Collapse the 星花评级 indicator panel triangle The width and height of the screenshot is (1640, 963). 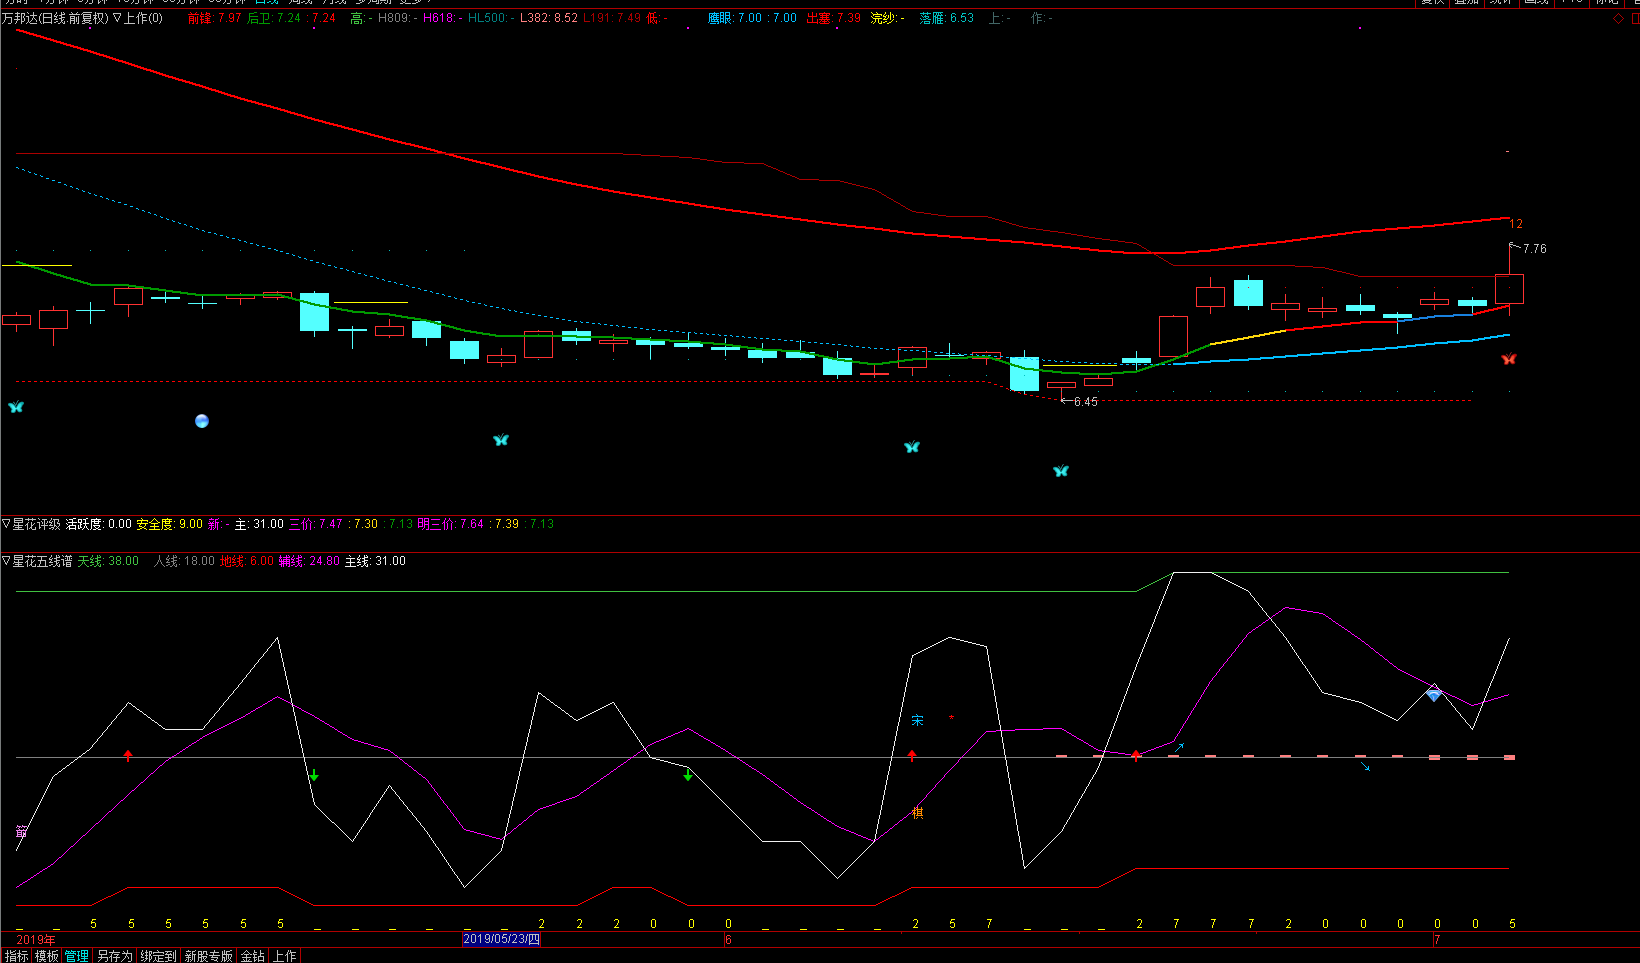[6, 524]
